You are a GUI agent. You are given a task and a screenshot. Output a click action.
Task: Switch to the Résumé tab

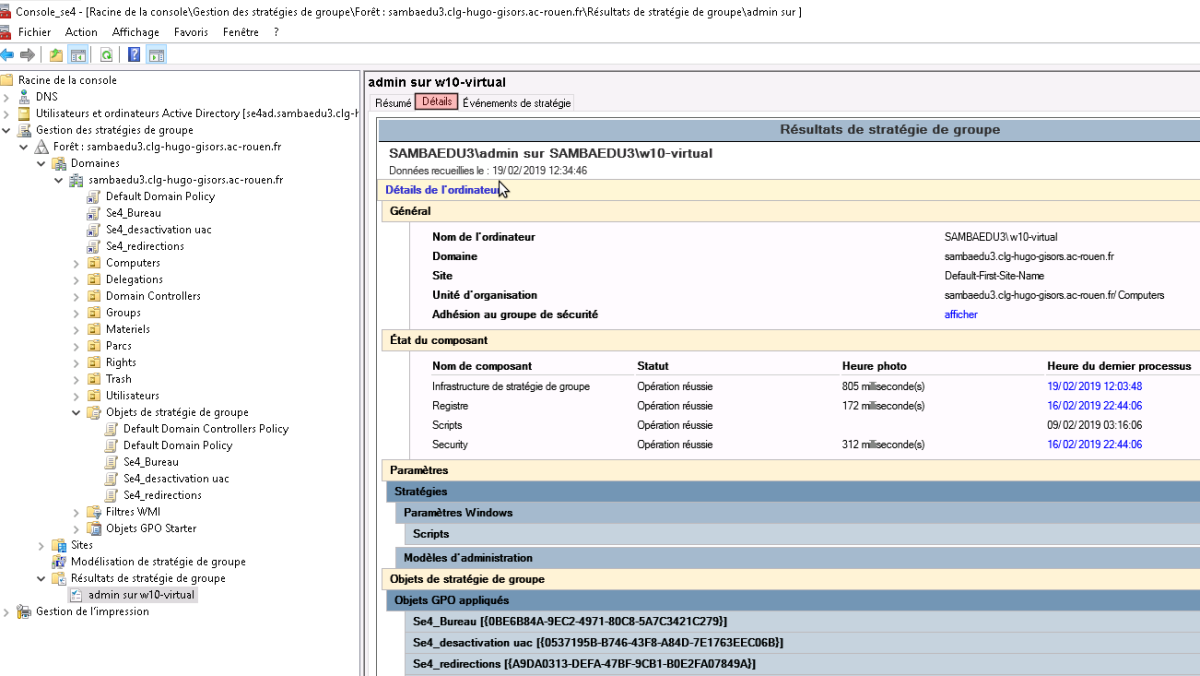click(x=393, y=103)
